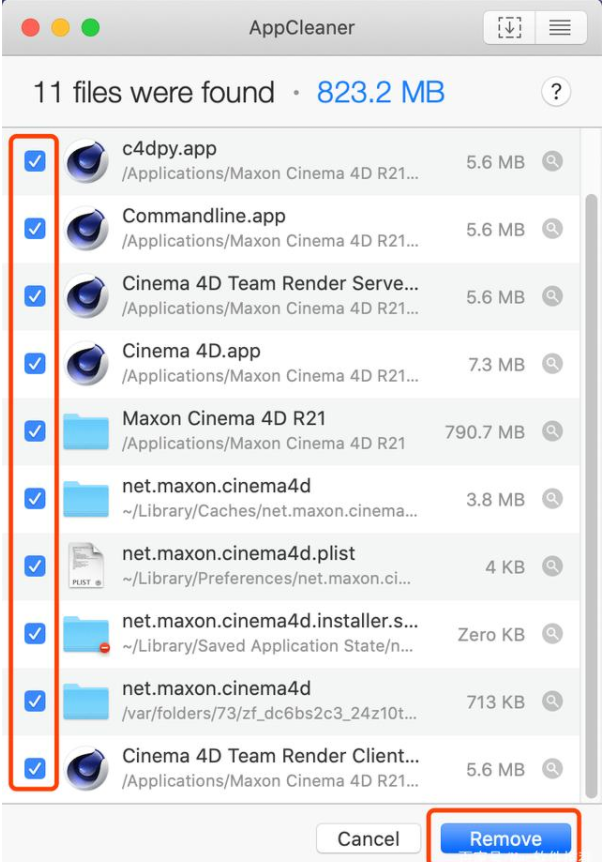This screenshot has height=862, width=602.
Task: Click the PLIST file document icon
Action: [x=87, y=566]
